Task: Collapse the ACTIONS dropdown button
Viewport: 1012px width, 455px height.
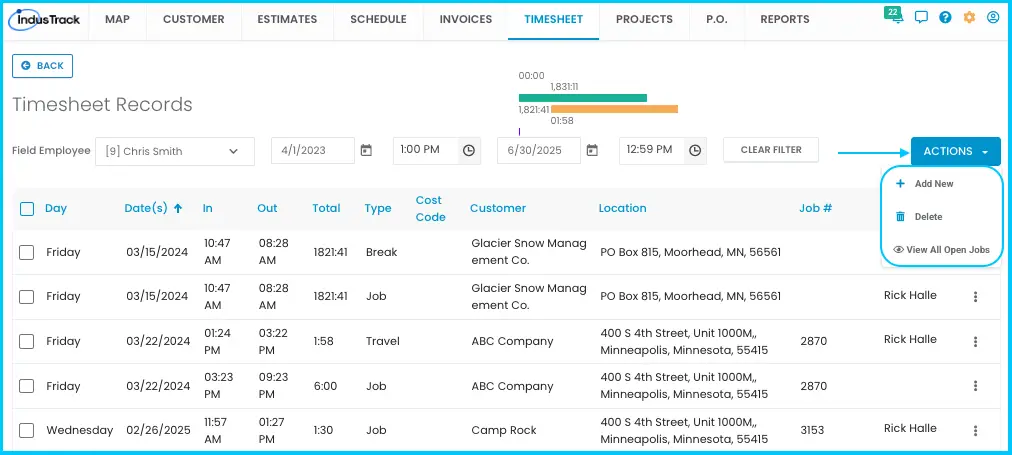Action: click(x=956, y=151)
